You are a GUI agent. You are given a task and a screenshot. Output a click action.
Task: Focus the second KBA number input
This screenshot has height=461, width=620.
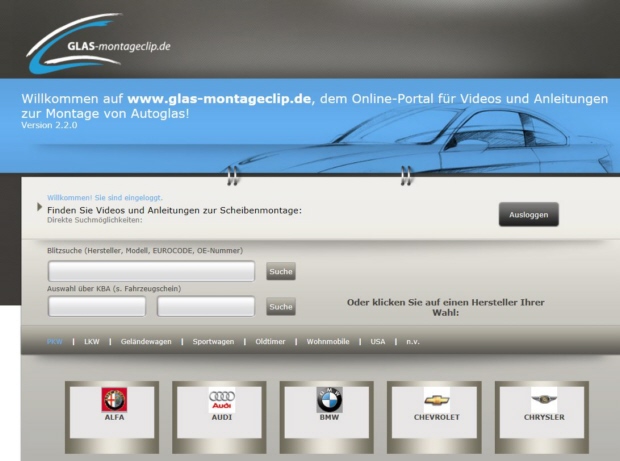tap(206, 306)
